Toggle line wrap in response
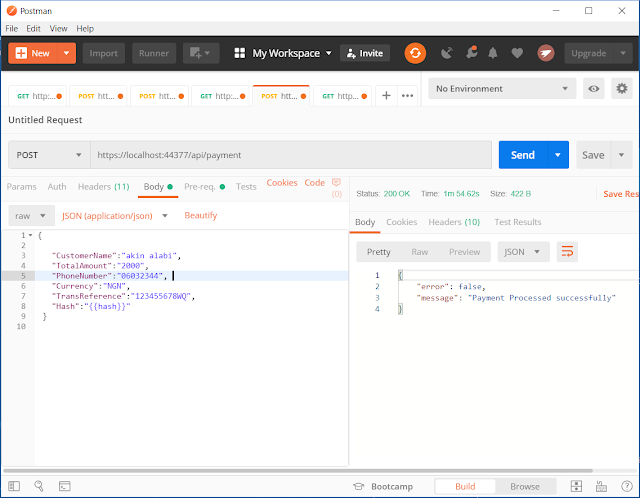 567,252
